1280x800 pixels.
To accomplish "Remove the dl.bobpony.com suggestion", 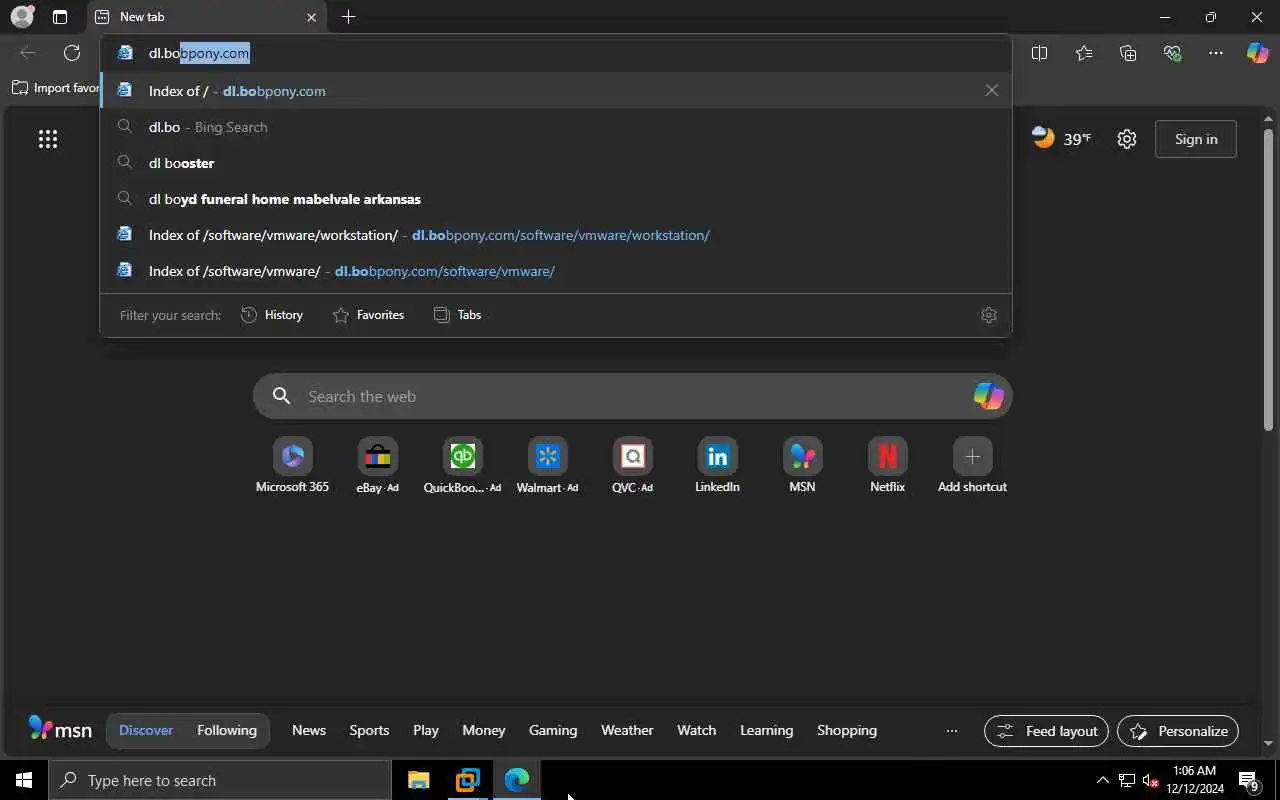I will [x=991, y=91].
